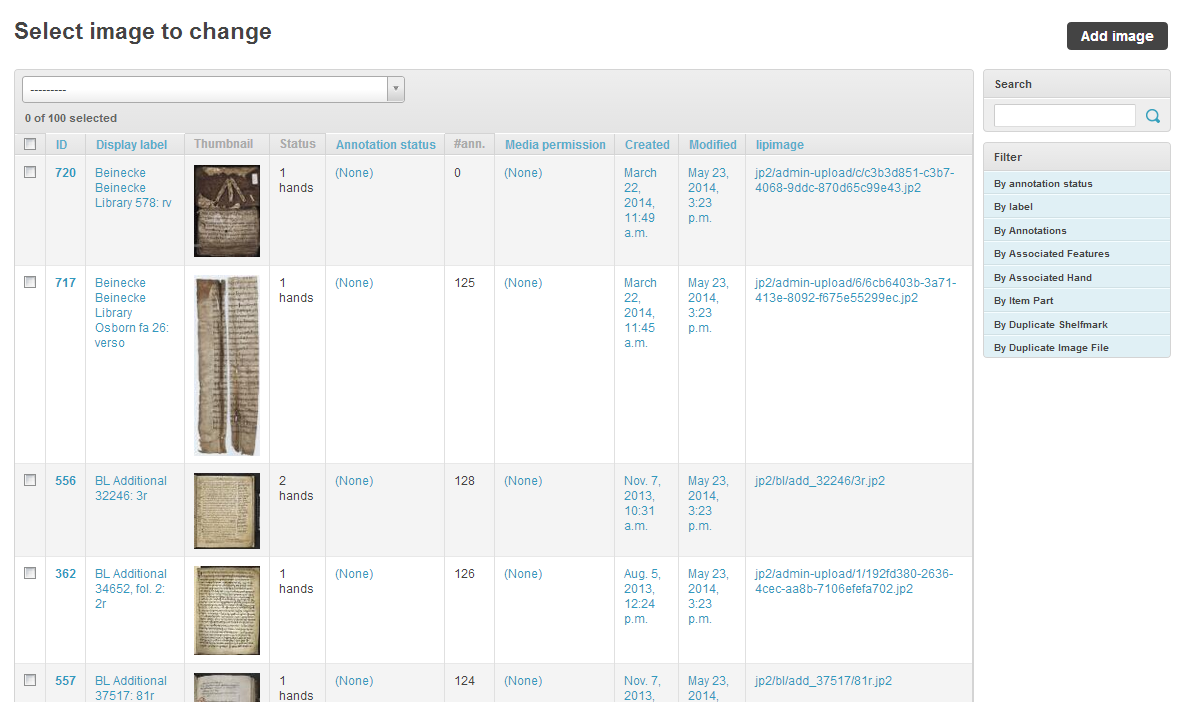This screenshot has height=702, width=1187.
Task: Tick the checkbox for image 362
Action: tap(30, 573)
